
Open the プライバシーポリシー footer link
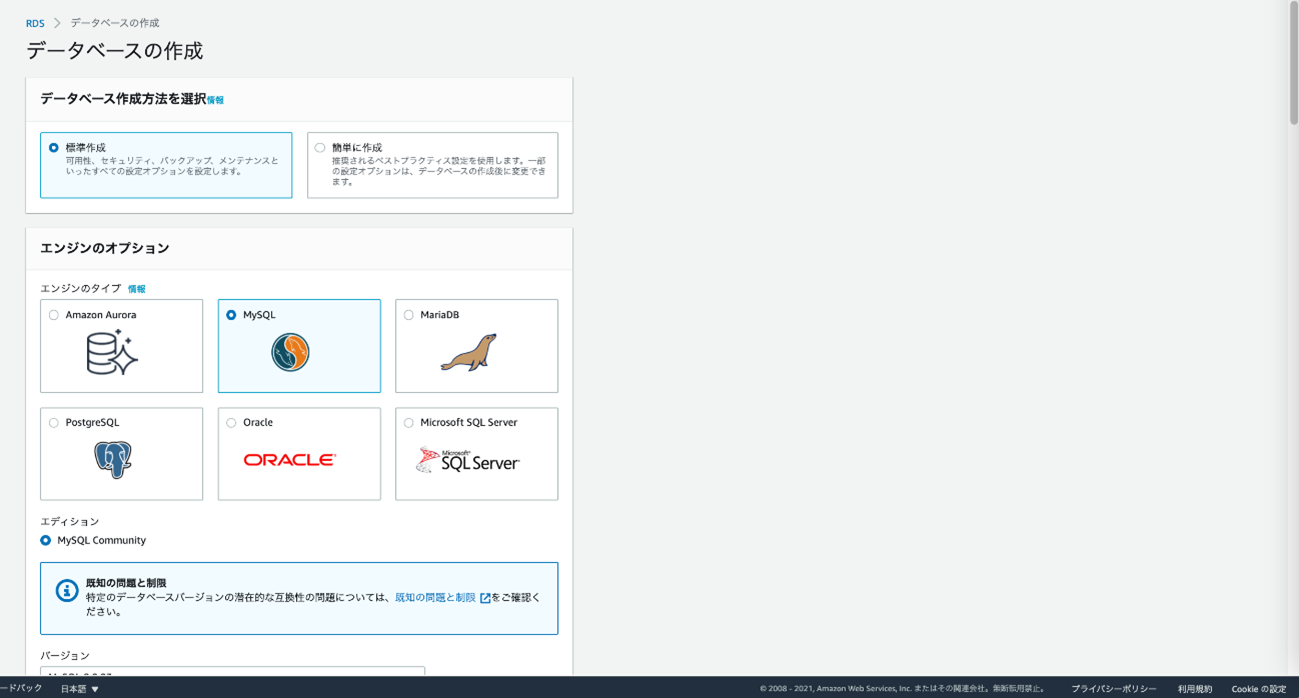coord(1113,689)
